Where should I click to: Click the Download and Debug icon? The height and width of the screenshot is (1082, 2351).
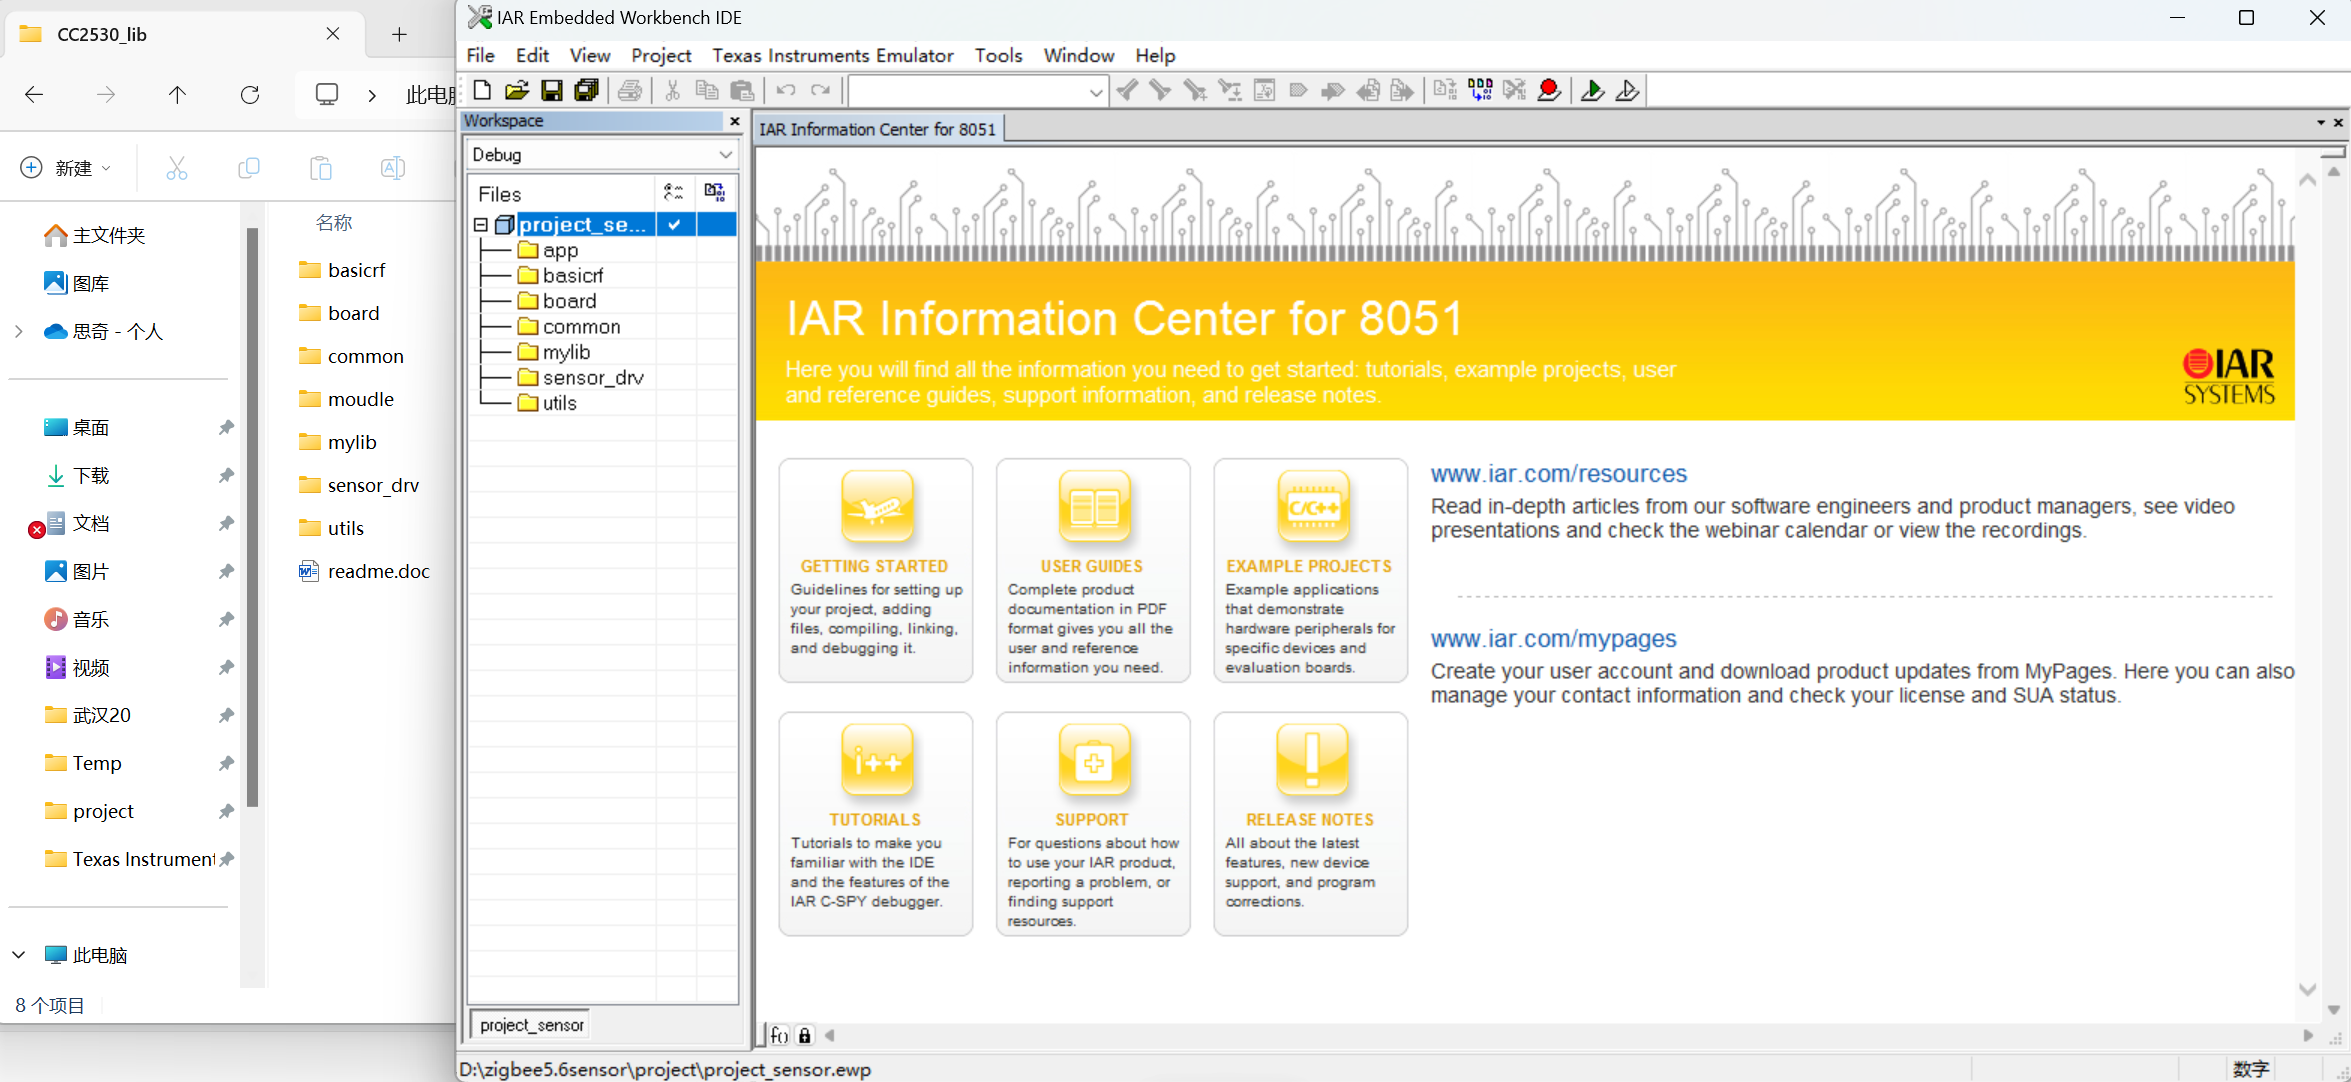pos(1592,91)
